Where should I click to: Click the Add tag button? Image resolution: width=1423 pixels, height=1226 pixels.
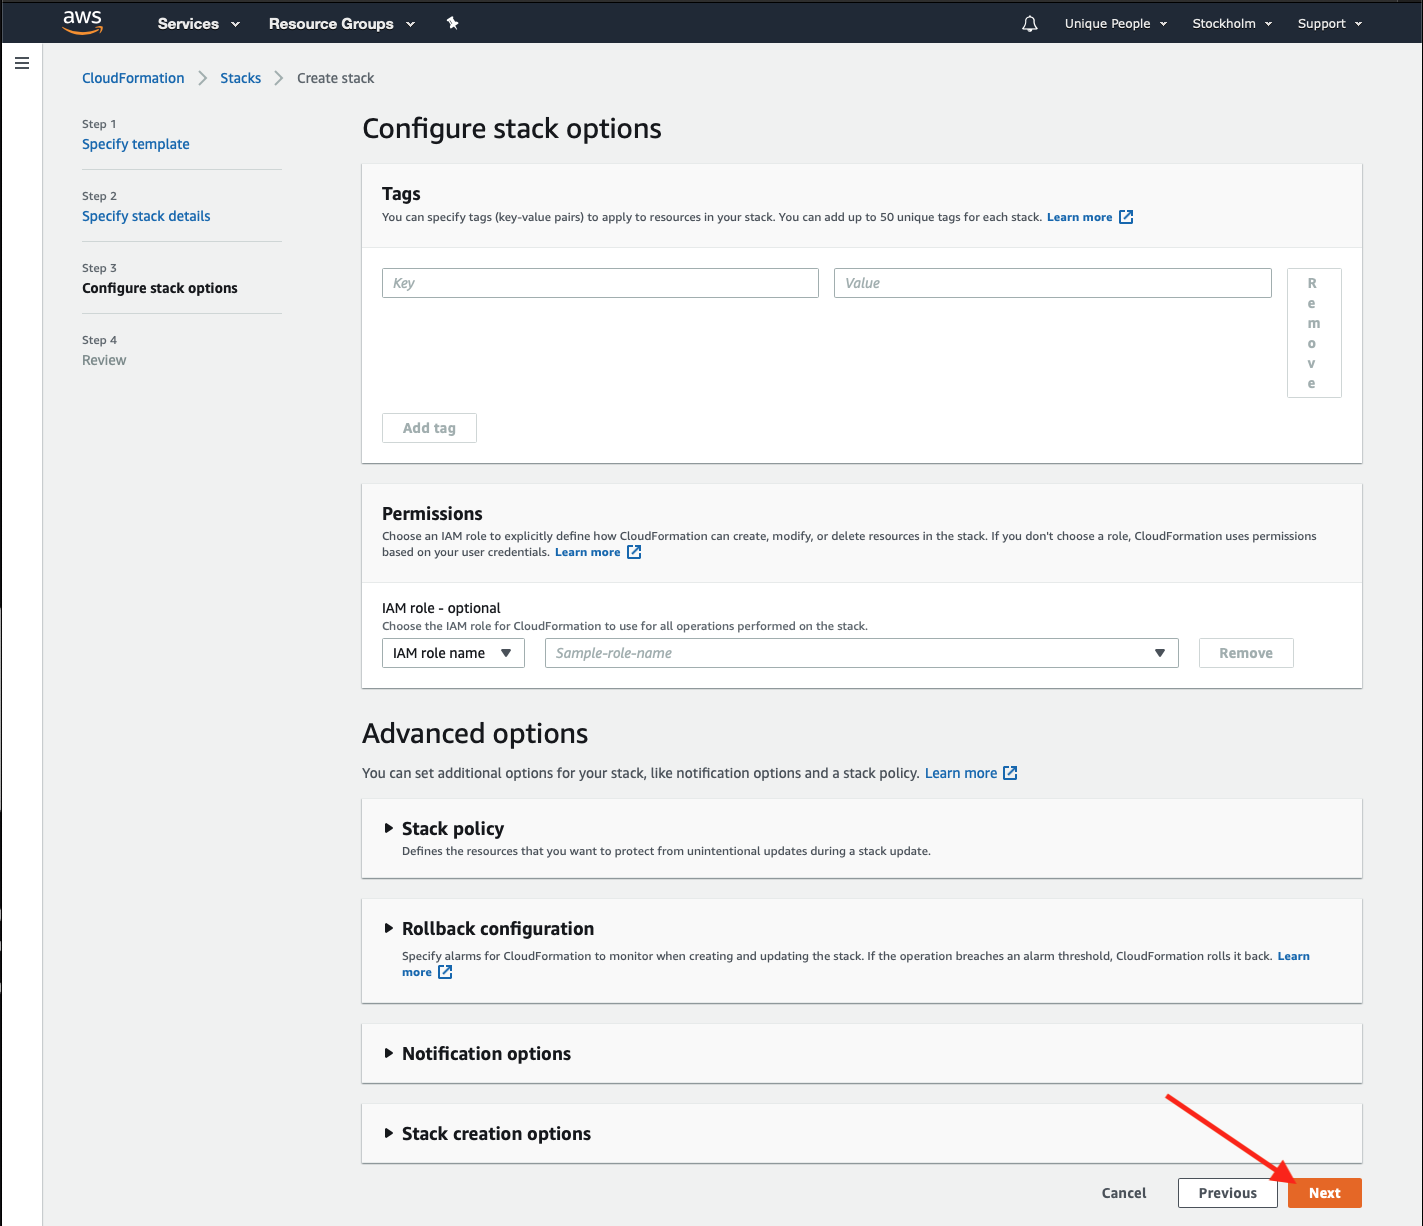pyautogui.click(x=429, y=428)
